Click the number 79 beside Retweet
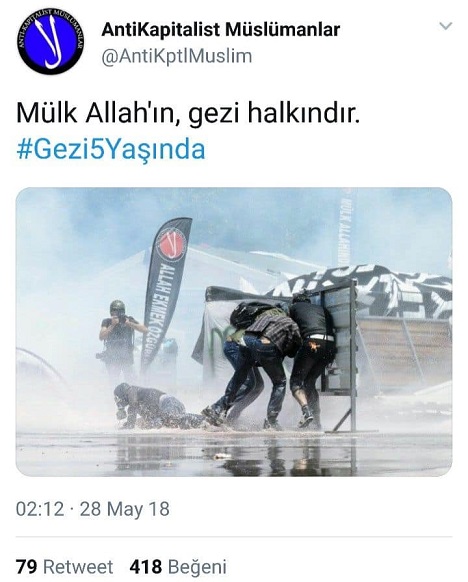The height and width of the screenshot is (582, 468). (x=26, y=567)
